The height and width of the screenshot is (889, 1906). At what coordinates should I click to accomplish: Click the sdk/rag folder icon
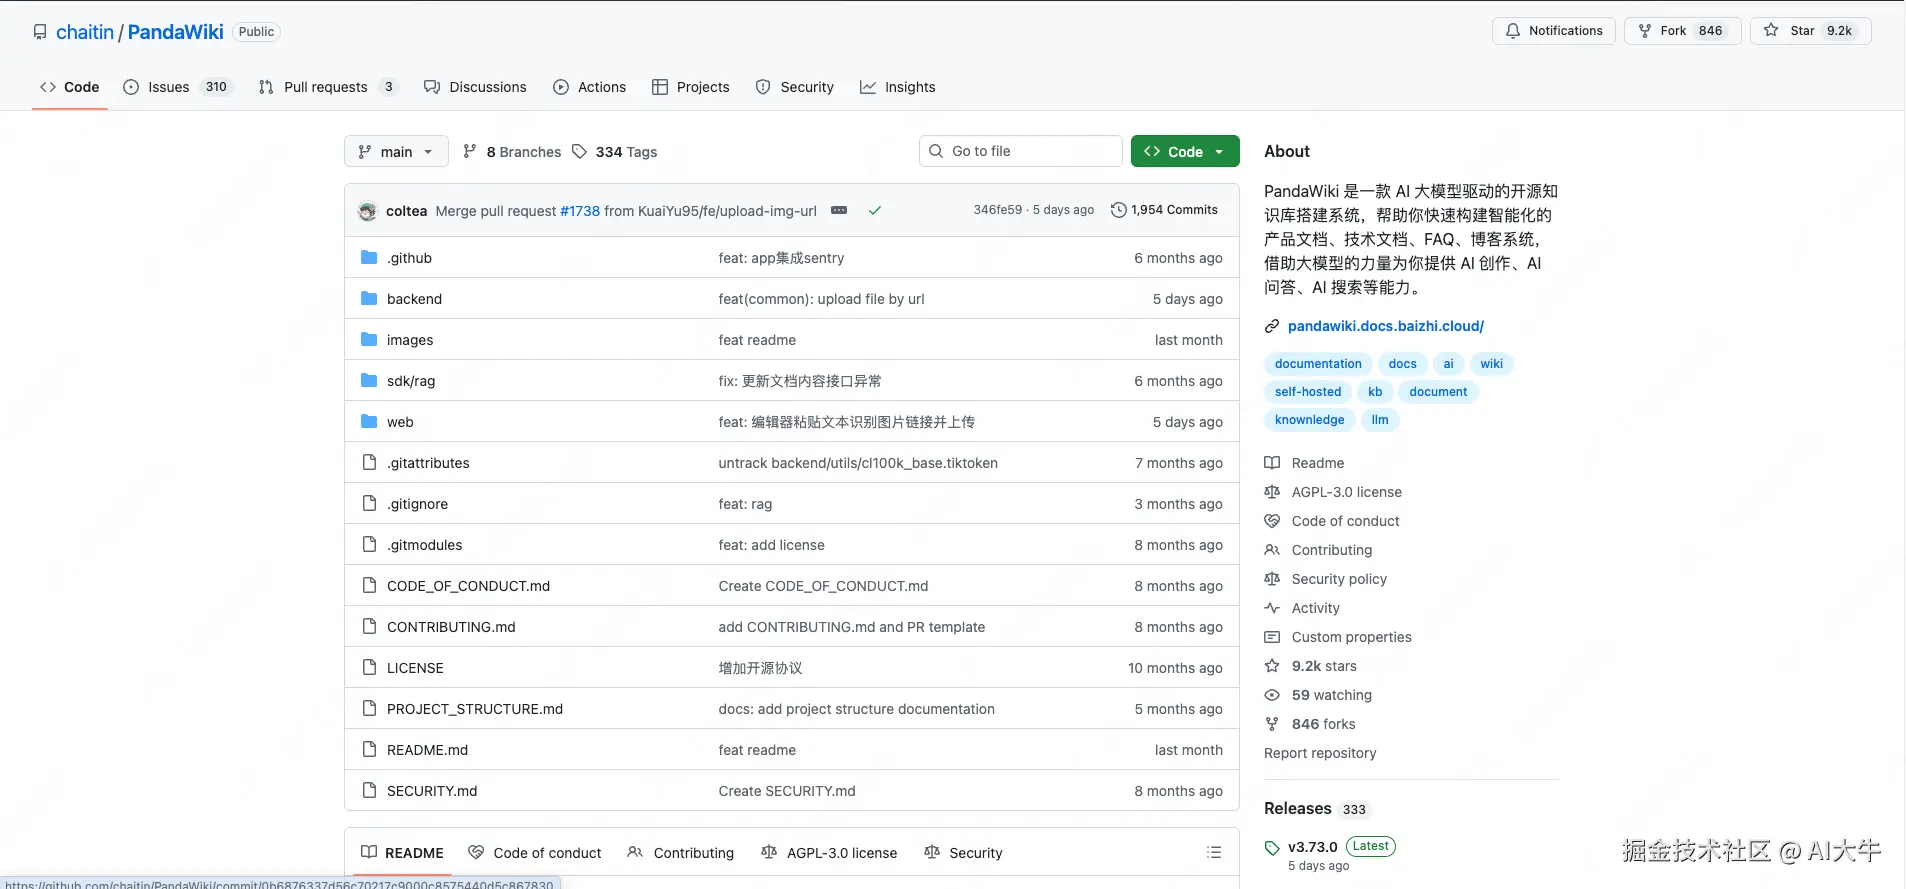pyautogui.click(x=369, y=381)
